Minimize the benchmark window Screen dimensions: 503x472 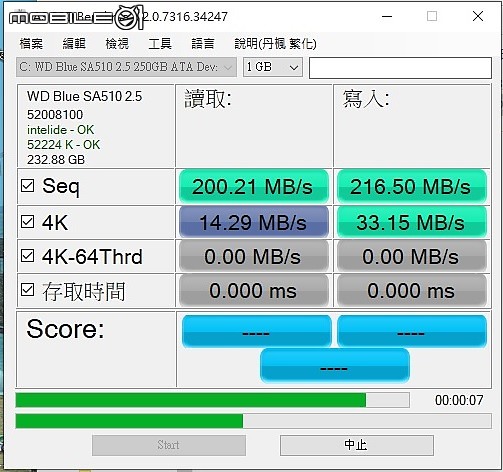coord(387,16)
